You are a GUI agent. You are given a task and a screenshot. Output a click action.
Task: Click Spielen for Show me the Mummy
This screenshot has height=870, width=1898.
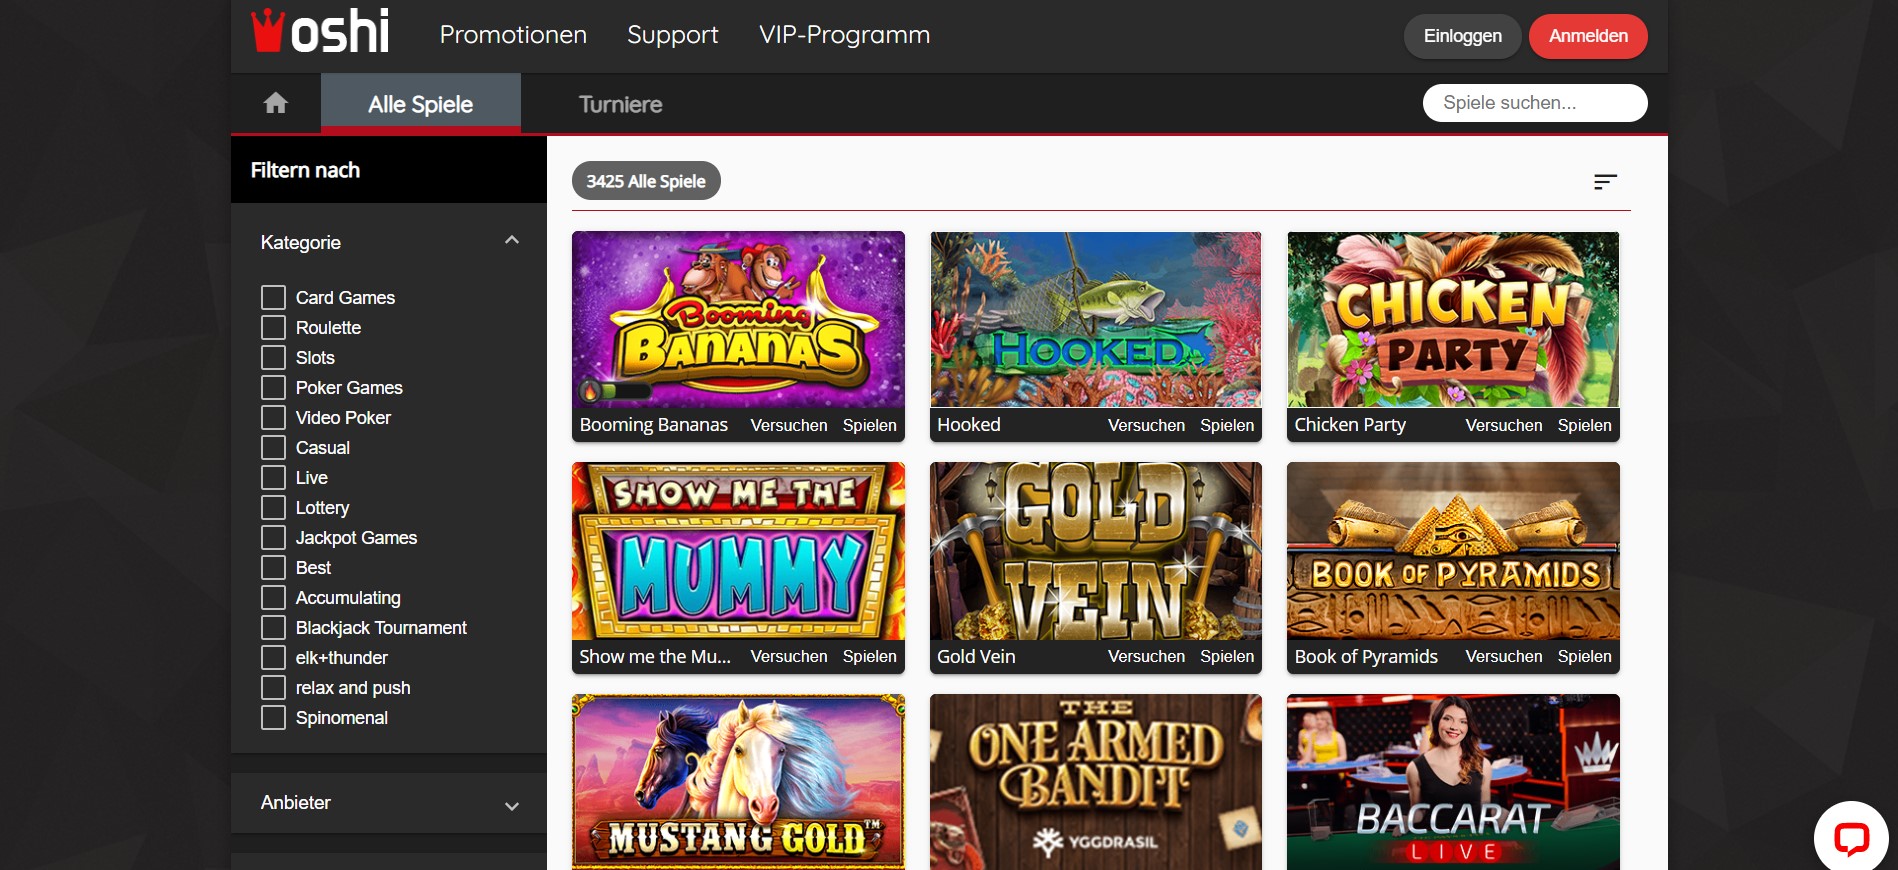(x=870, y=656)
